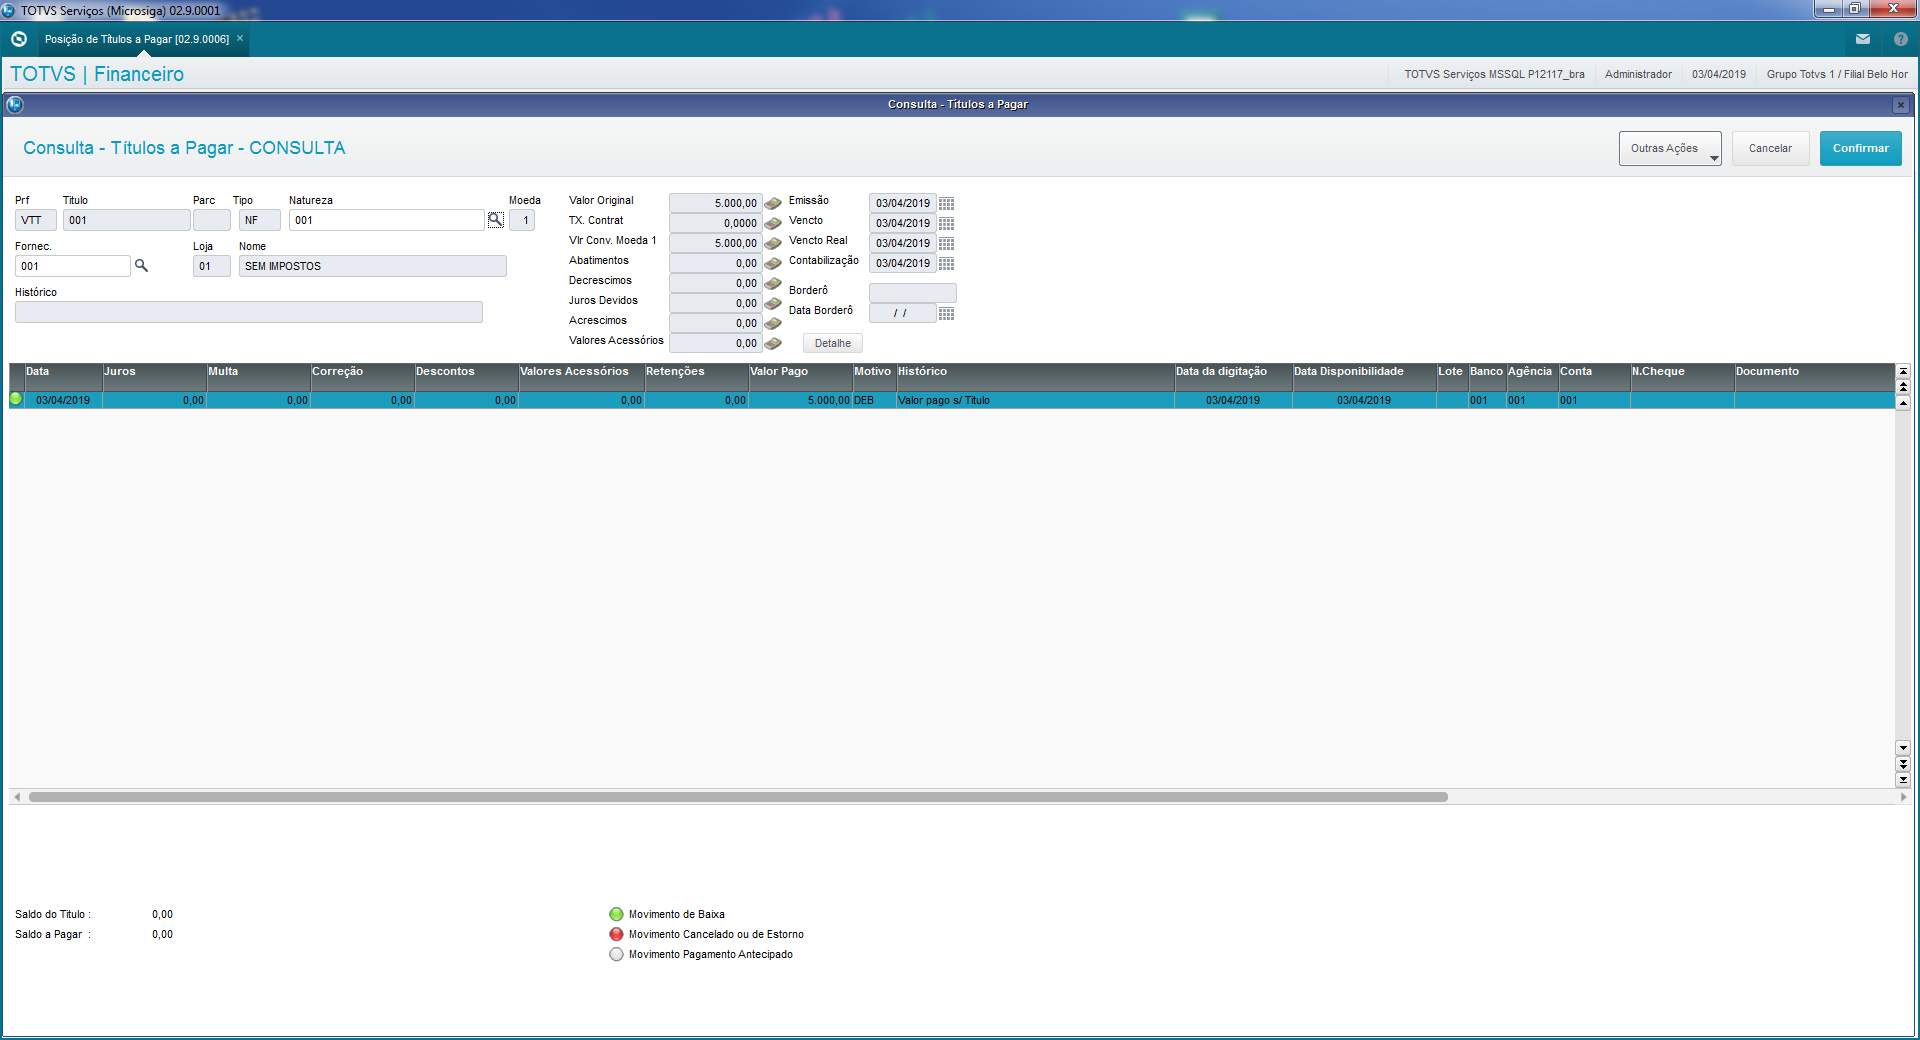
Task: Focus the Fornec. input field
Action: pyautogui.click(x=73, y=266)
